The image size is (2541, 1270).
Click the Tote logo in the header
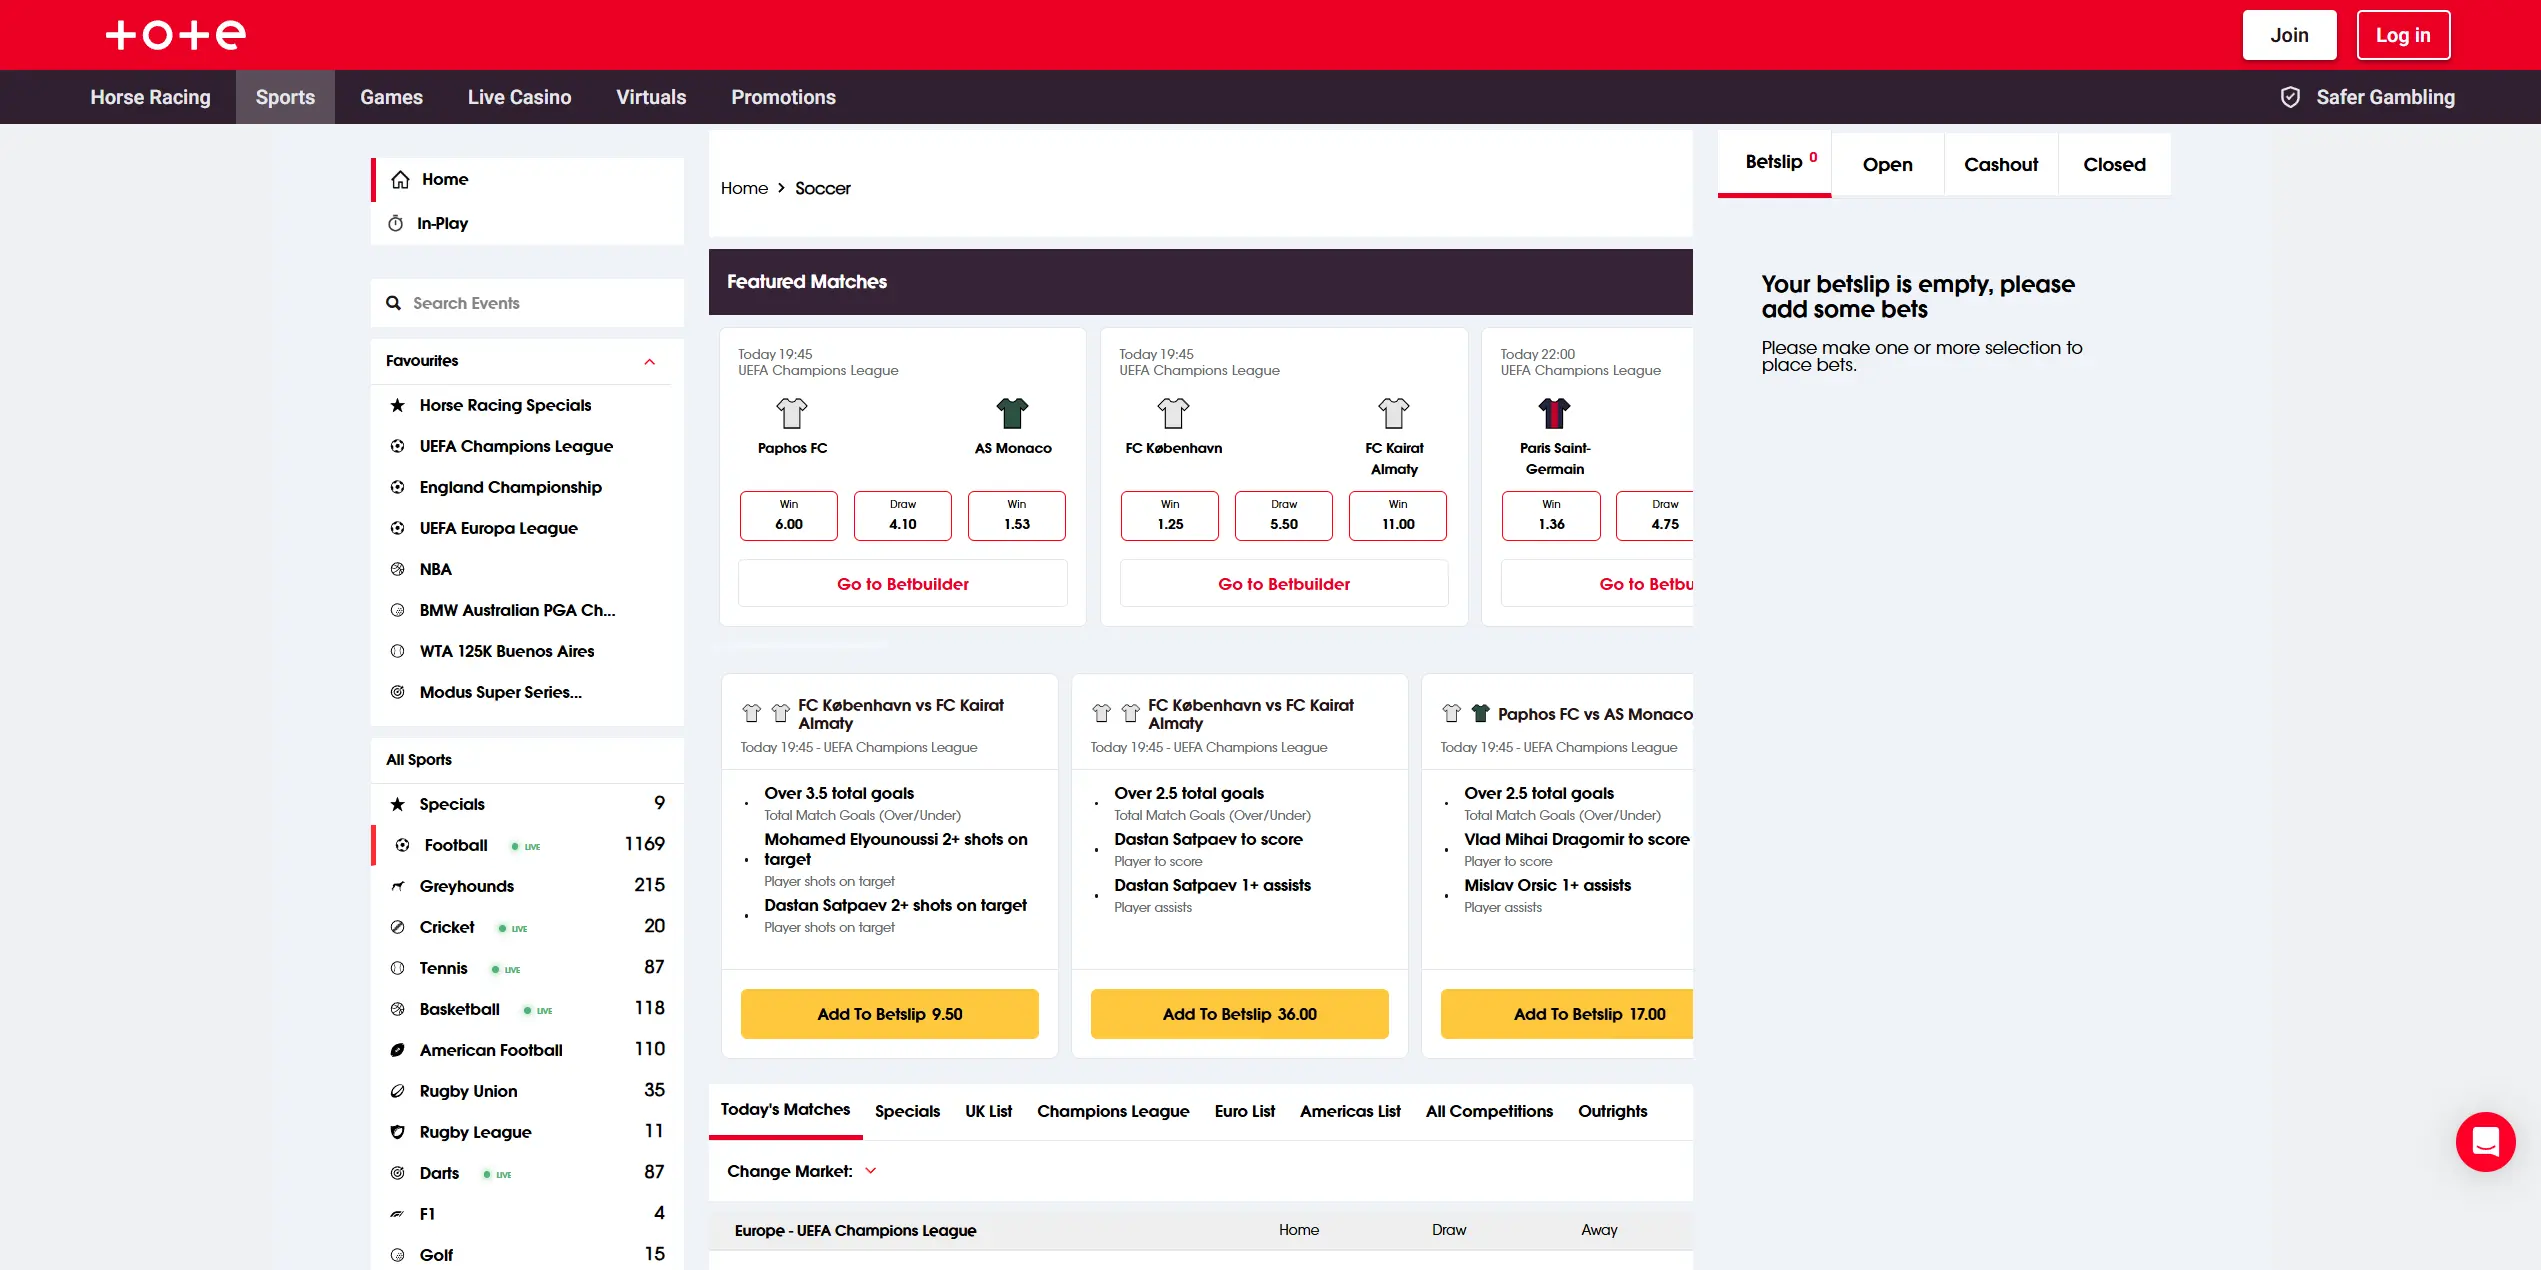click(x=176, y=35)
